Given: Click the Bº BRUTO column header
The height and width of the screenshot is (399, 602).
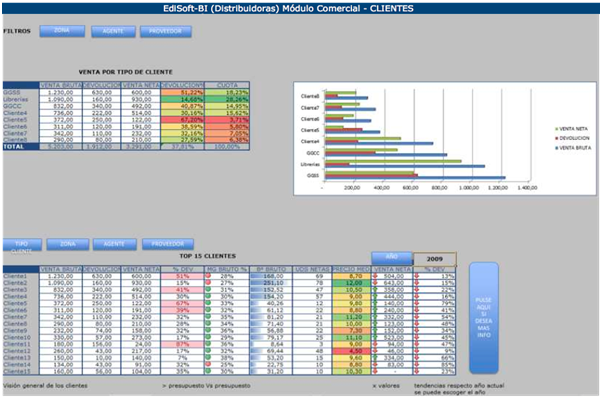Looking at the screenshot, I should 271,270.
